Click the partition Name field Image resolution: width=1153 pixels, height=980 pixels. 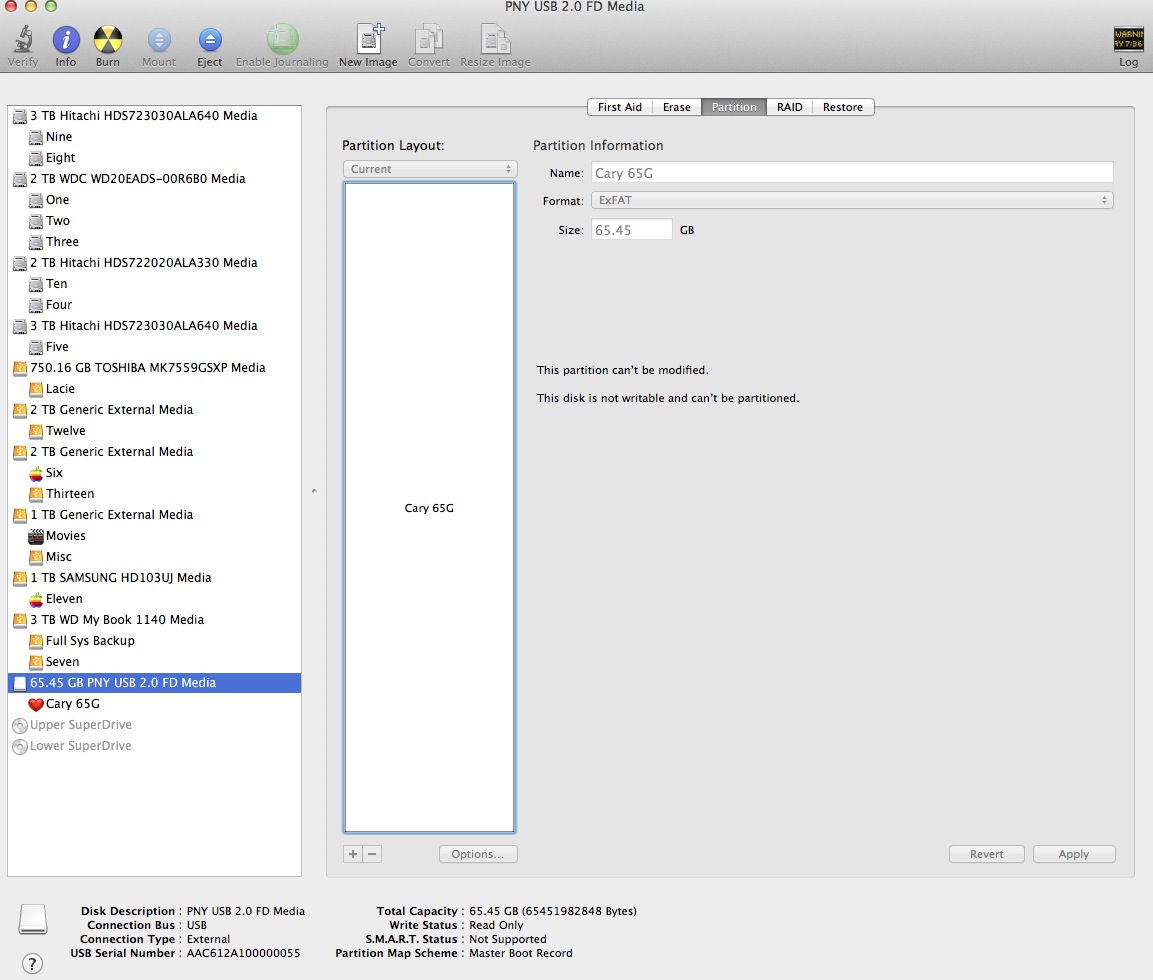(852, 174)
